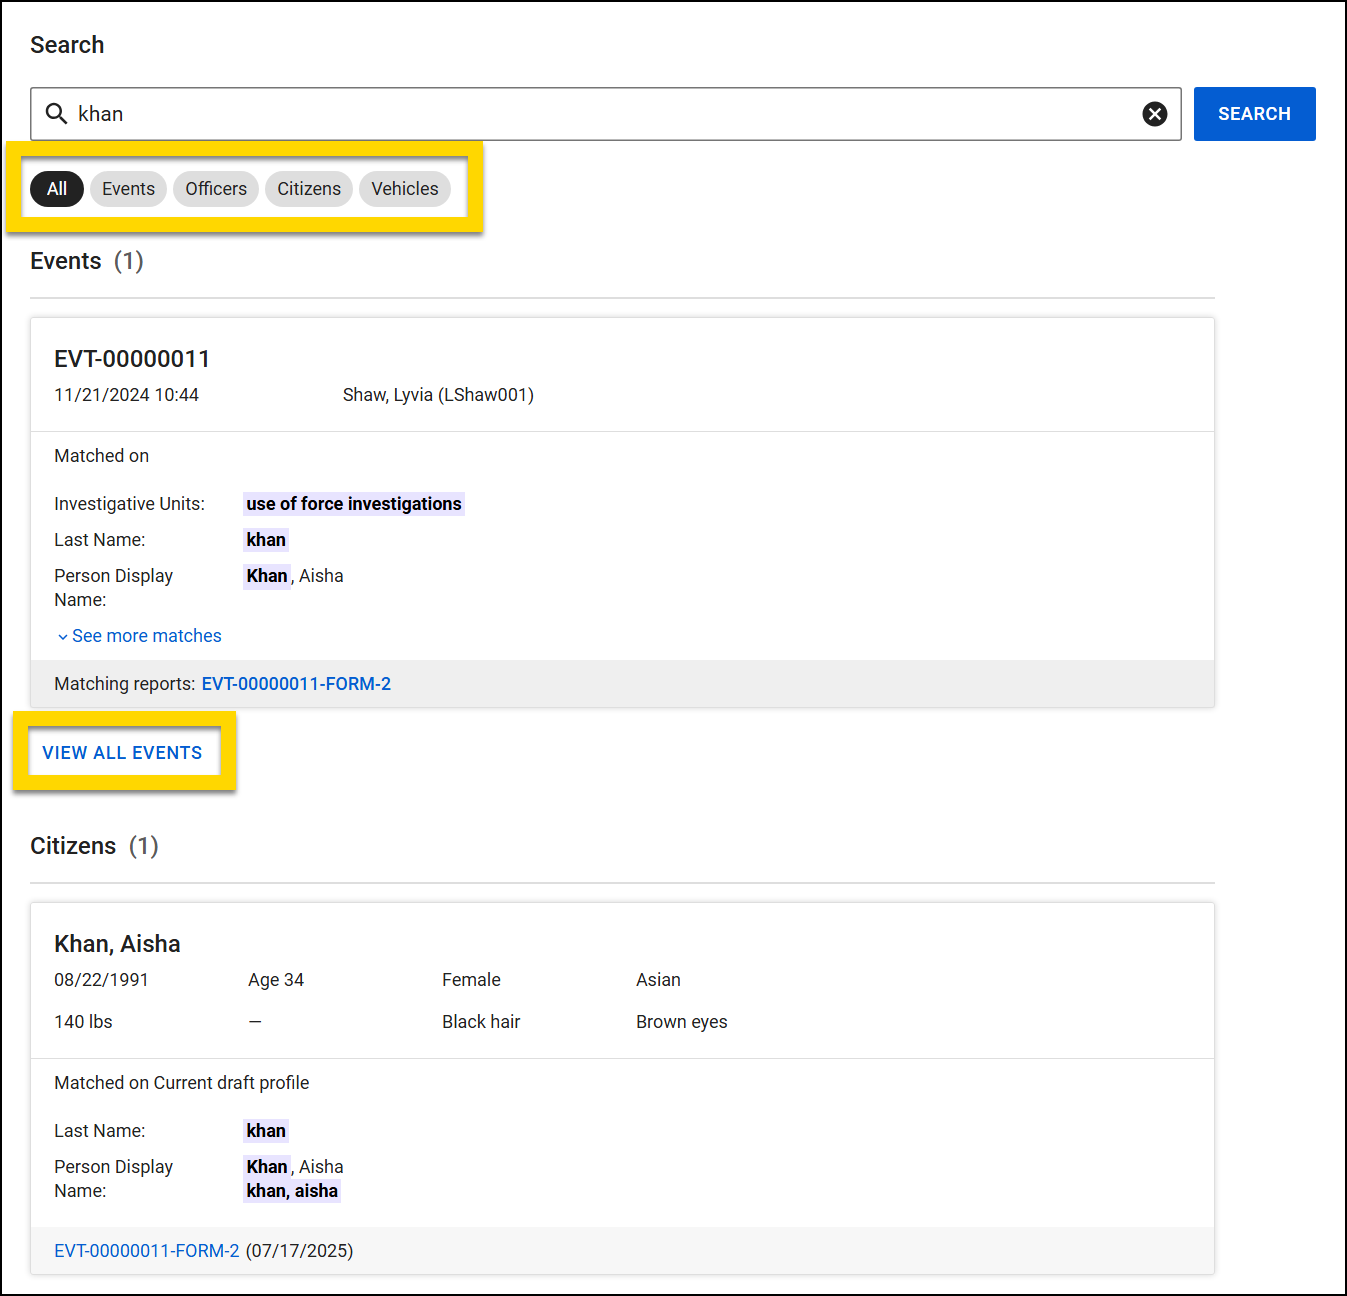
Task: Open matching report EVT-00000011-FORM-2
Action: 296,683
